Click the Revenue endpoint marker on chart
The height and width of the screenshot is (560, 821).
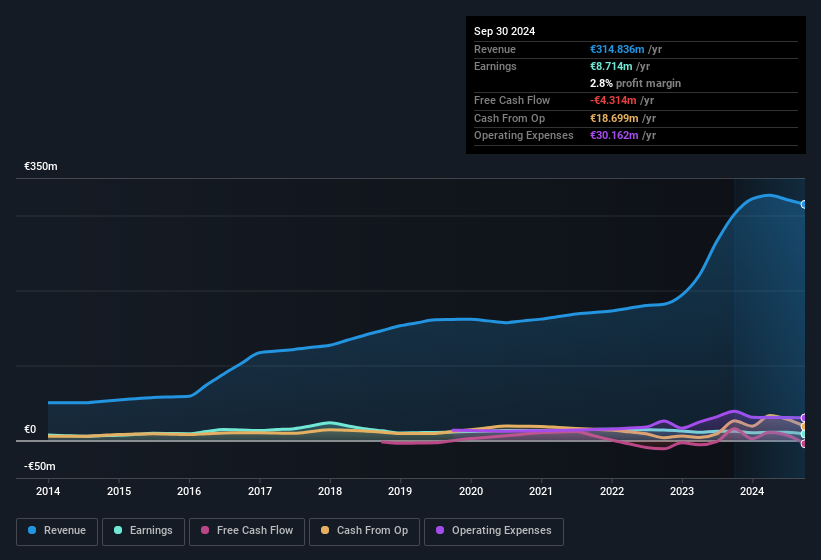click(x=804, y=204)
